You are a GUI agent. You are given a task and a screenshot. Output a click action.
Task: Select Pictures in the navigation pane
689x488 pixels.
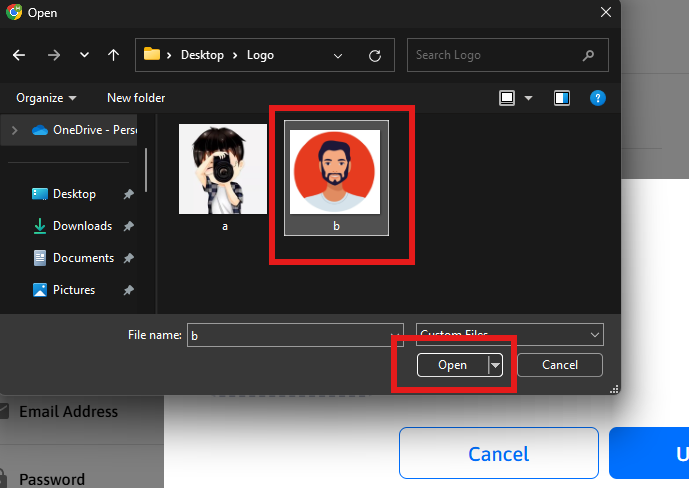point(74,290)
